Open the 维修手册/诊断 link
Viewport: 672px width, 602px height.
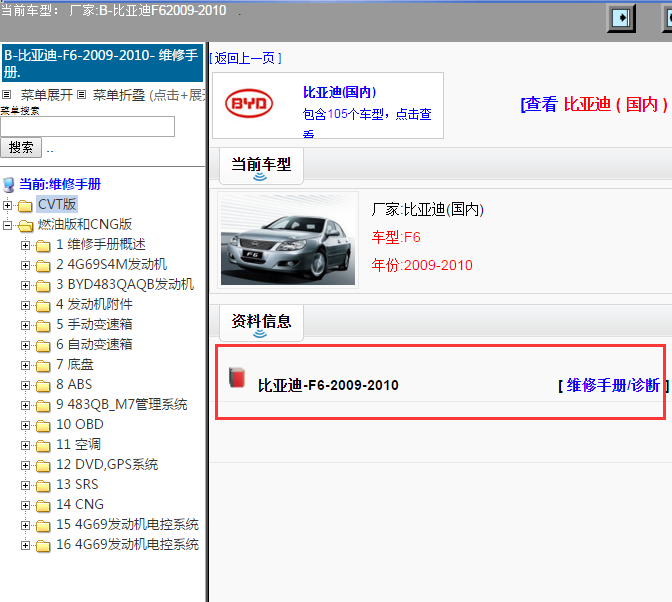pos(613,385)
